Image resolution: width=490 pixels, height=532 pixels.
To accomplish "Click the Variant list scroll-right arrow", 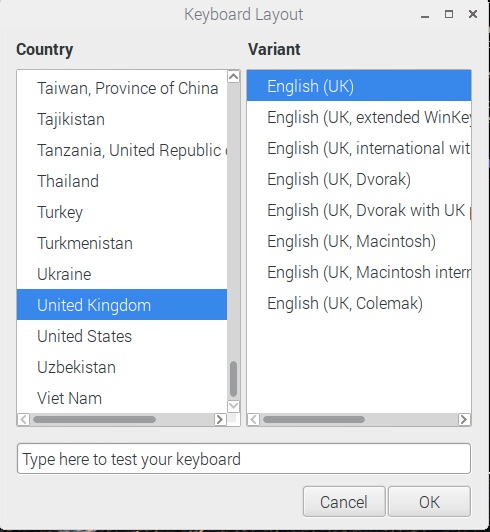I will tap(464, 419).
